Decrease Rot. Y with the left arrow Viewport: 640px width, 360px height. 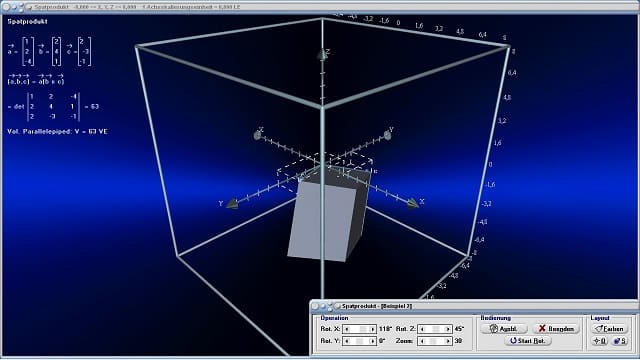pos(347,341)
